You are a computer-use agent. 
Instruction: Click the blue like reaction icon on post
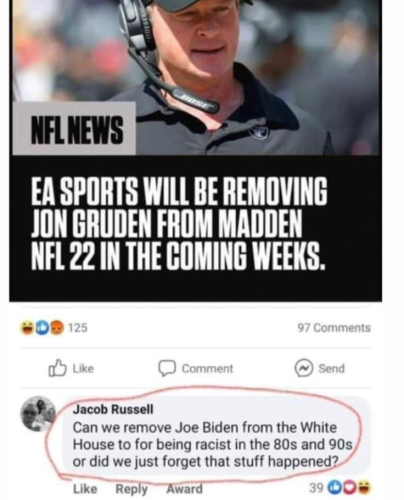click(43, 327)
